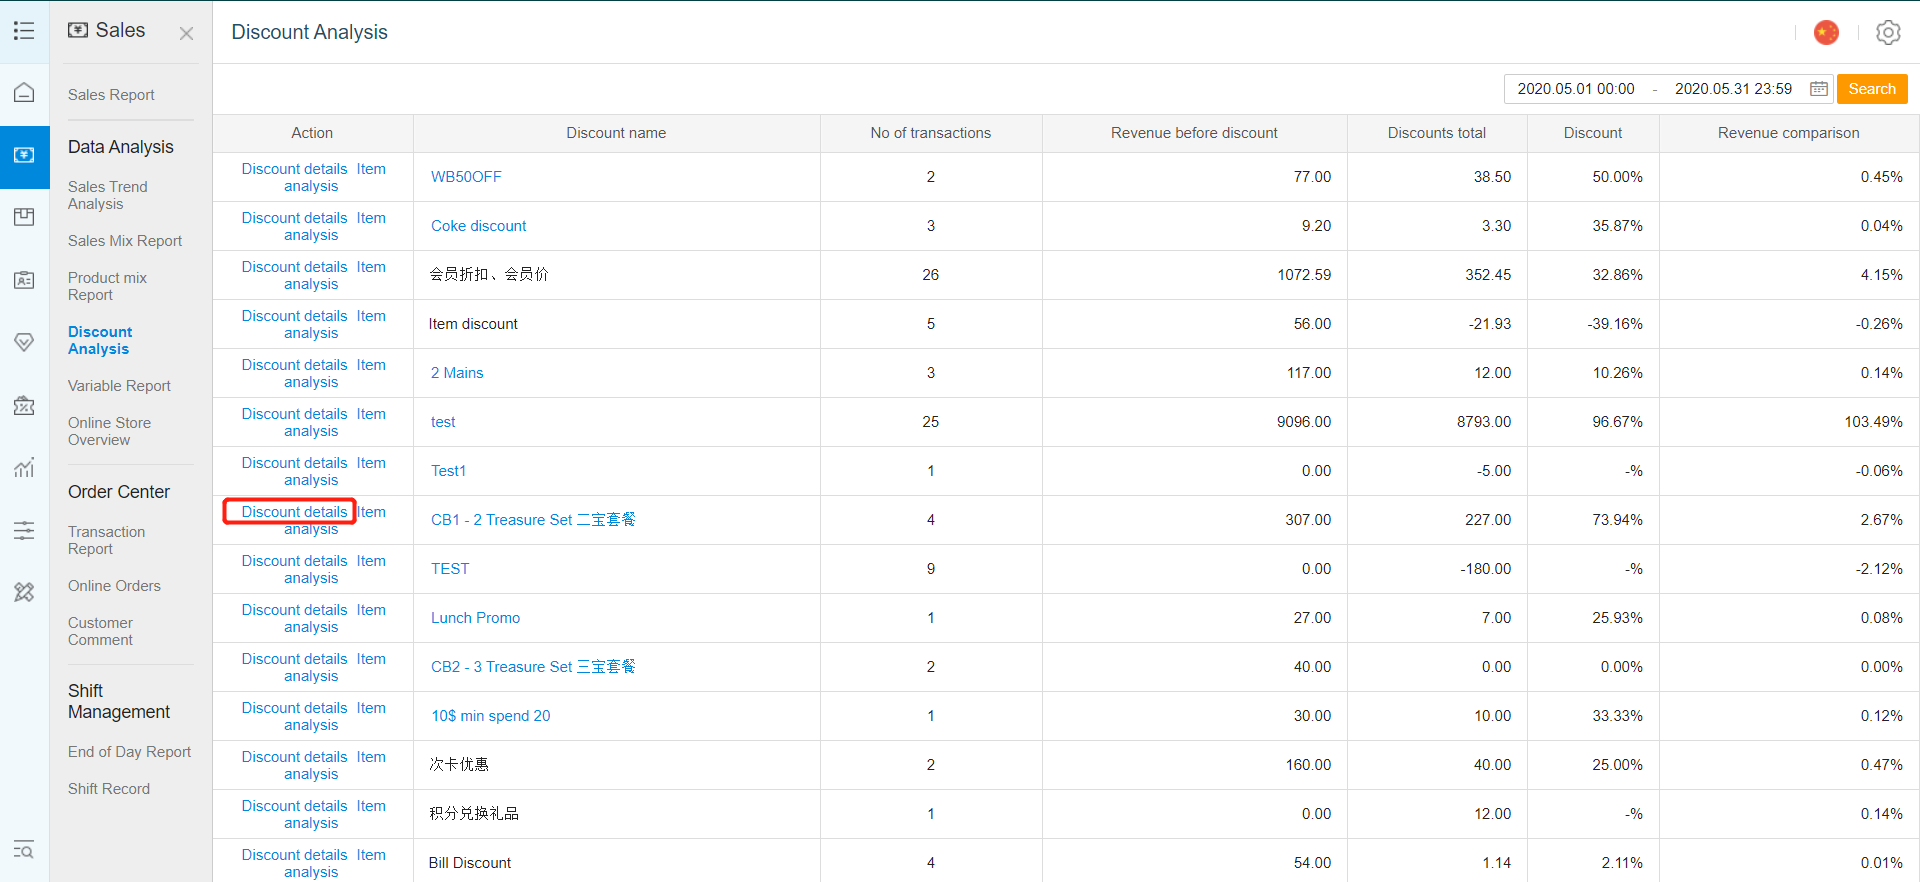The image size is (1920, 882).
Task: Open the Coke discount name link
Action: tap(478, 226)
